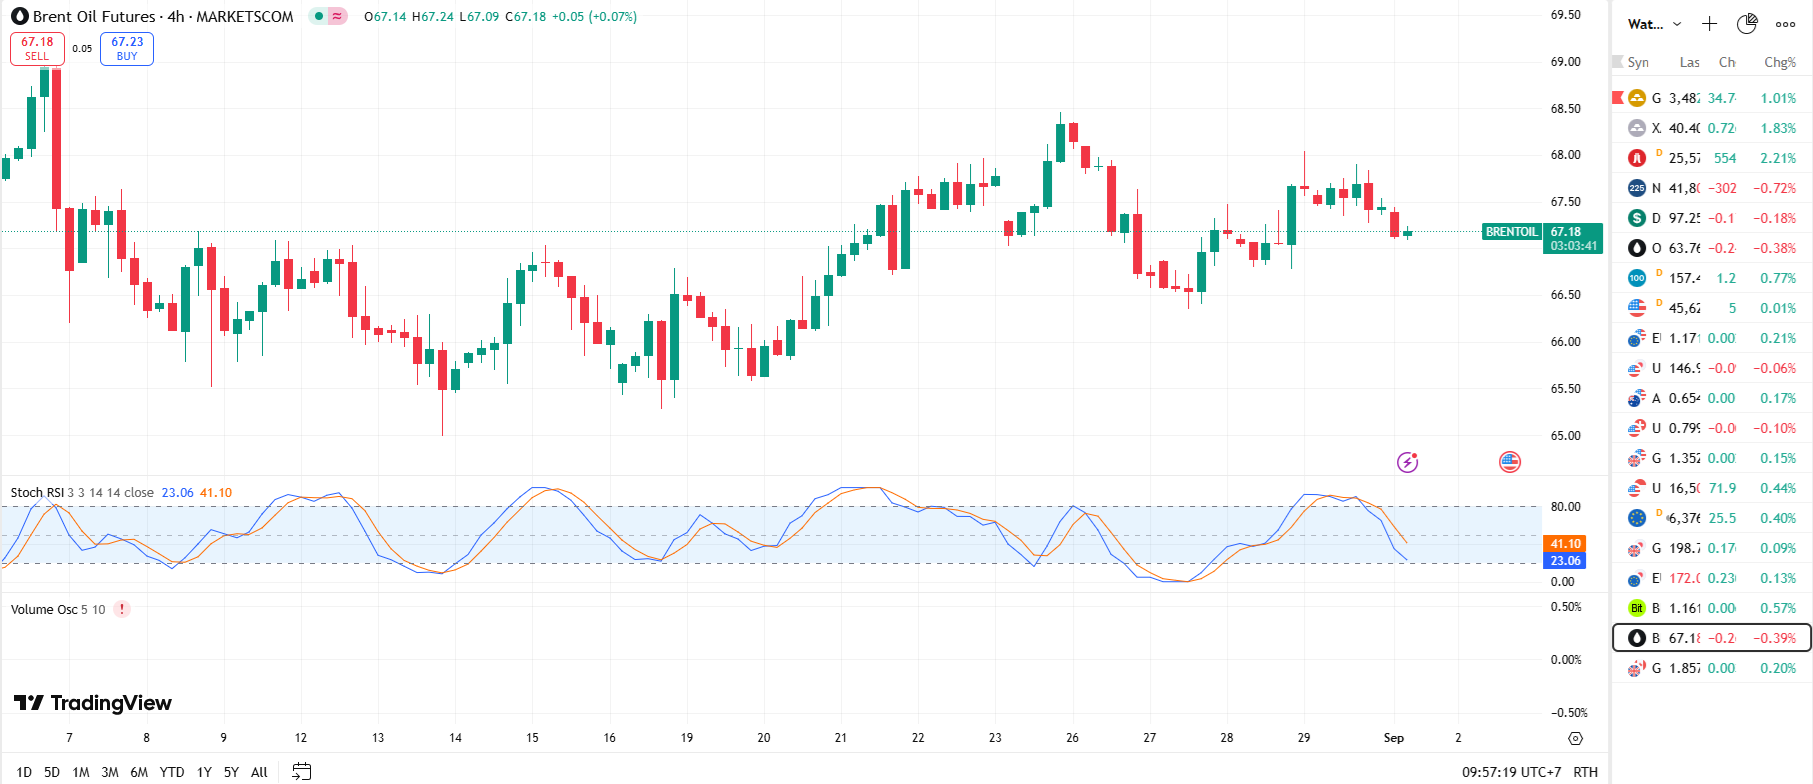1813x784 pixels.
Task: Select the YTD date range
Action: [172, 772]
